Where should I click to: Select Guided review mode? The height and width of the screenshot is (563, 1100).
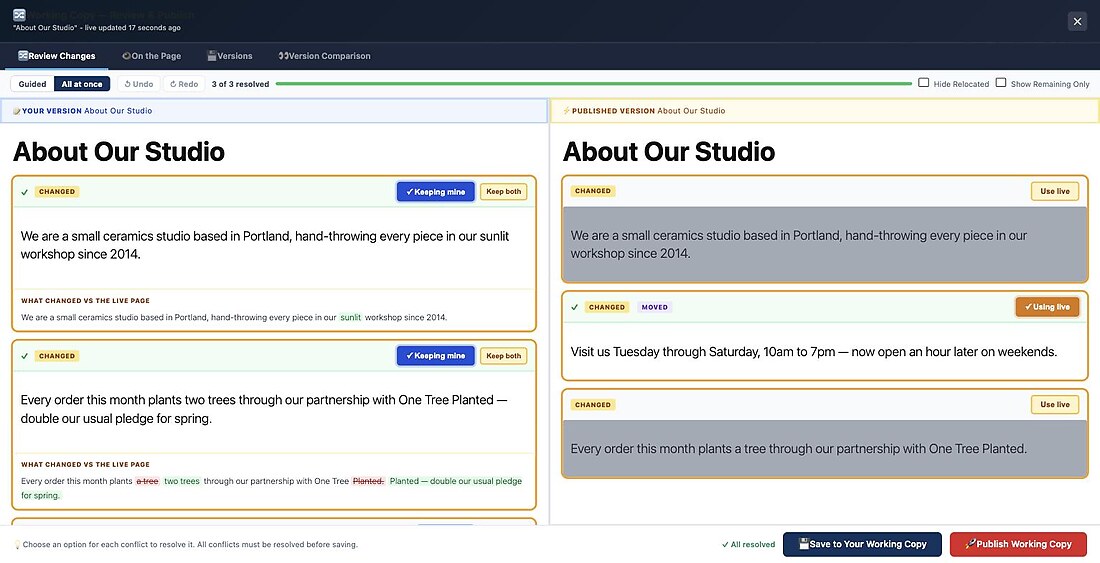pyautogui.click(x=32, y=84)
